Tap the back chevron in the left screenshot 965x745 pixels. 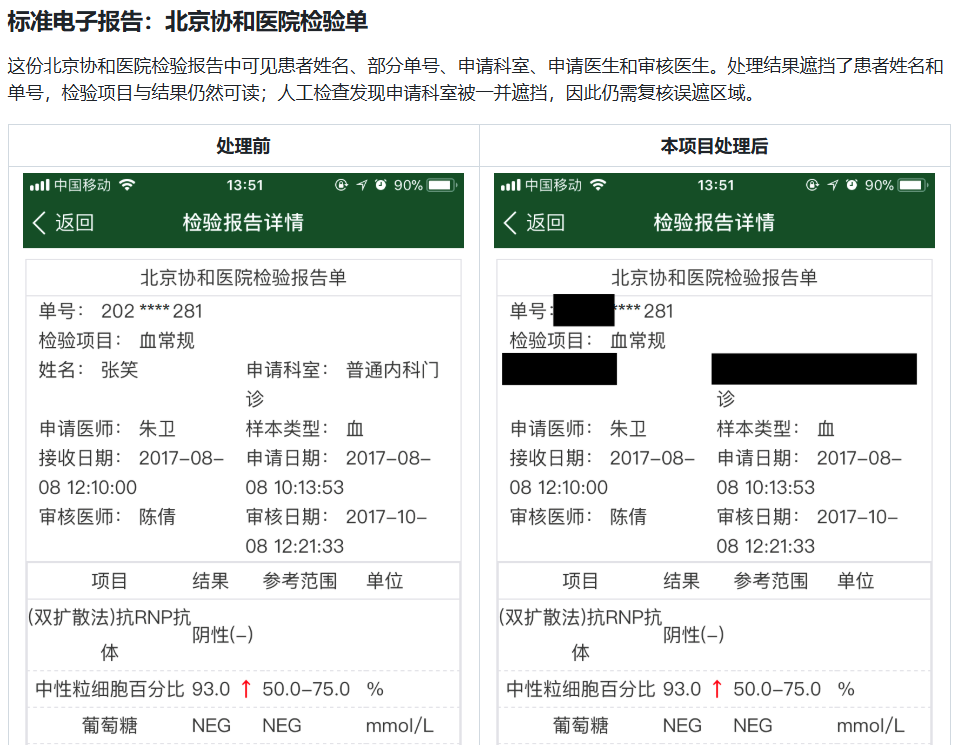(x=39, y=223)
